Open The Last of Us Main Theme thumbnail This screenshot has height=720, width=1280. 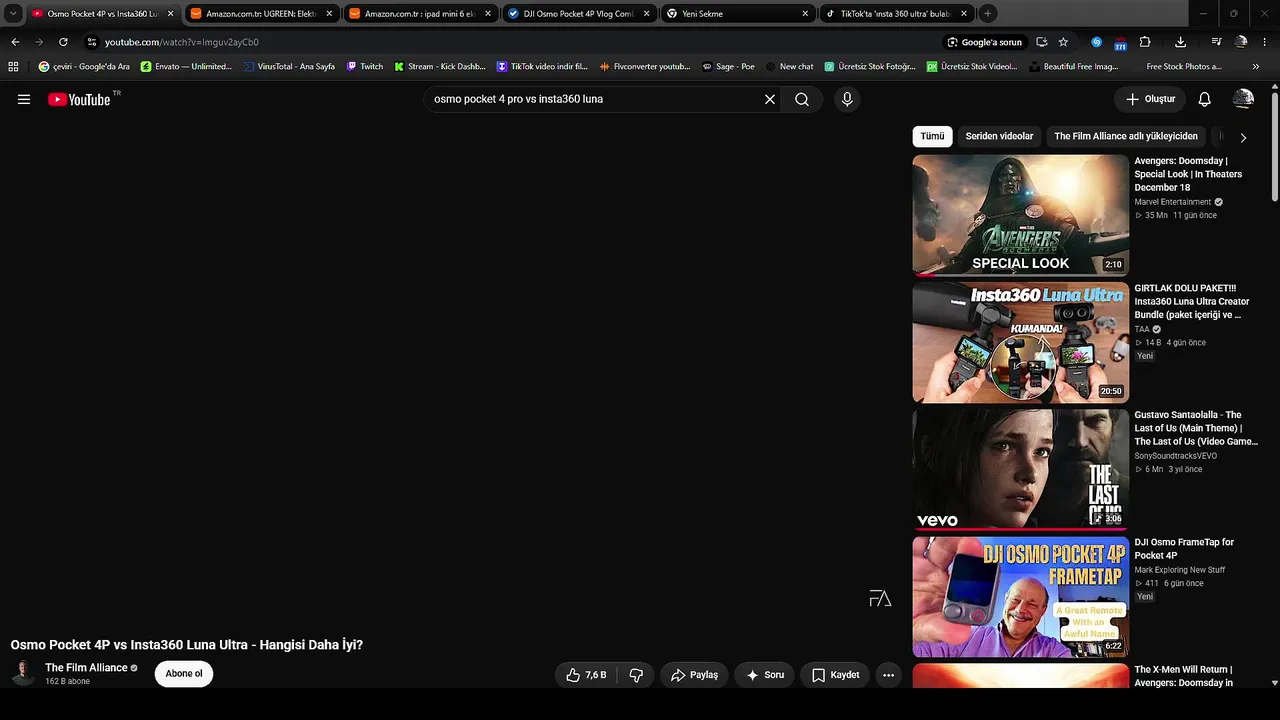tap(1020, 469)
